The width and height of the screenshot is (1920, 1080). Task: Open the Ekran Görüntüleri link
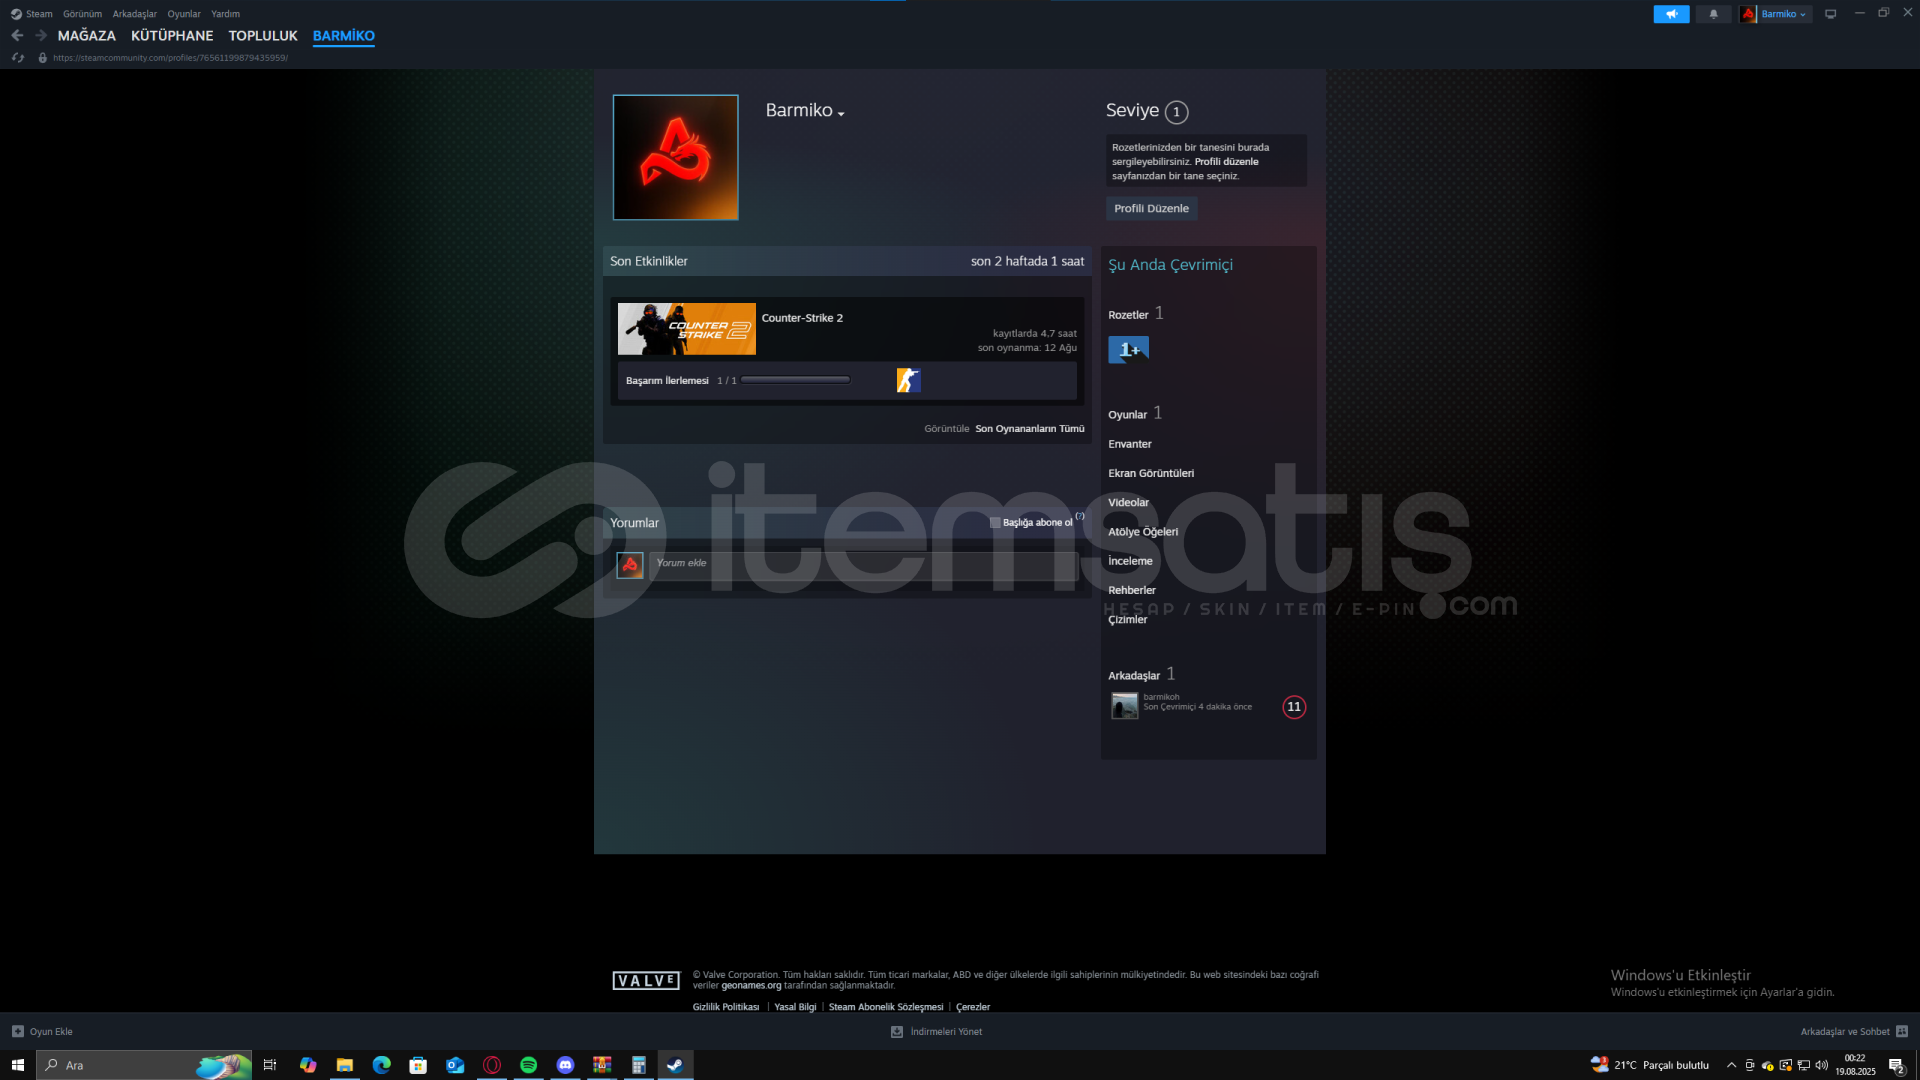tap(1150, 473)
